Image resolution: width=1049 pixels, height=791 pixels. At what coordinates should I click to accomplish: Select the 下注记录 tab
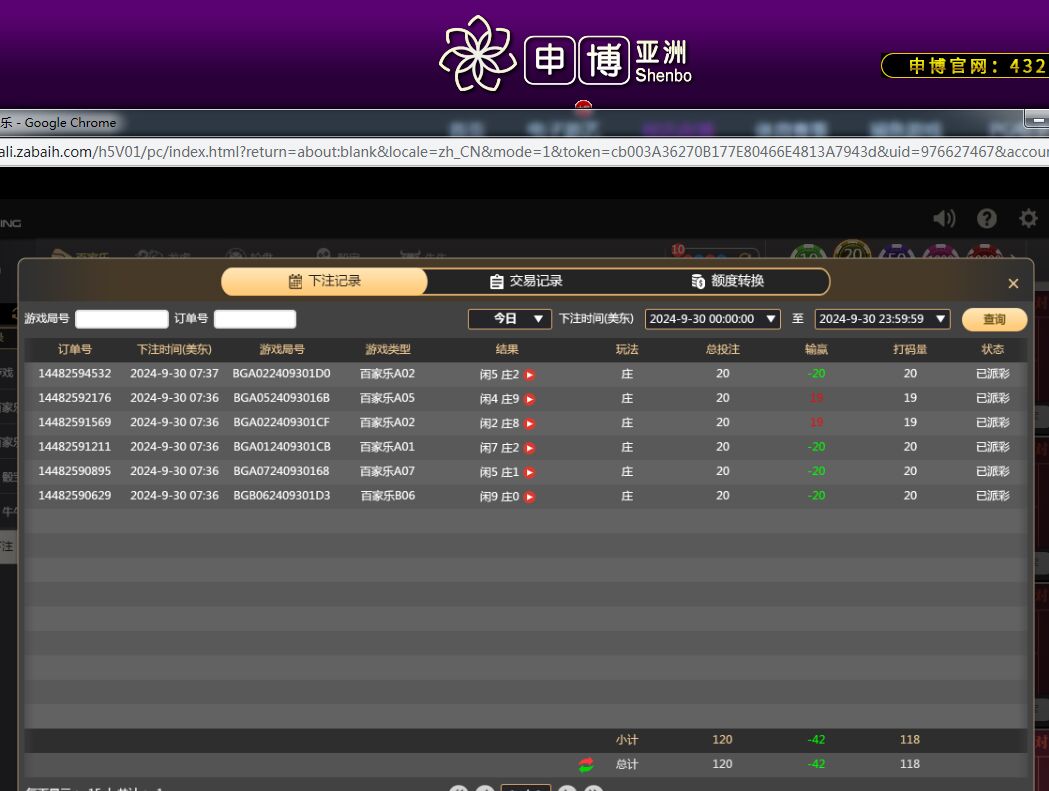tap(324, 282)
